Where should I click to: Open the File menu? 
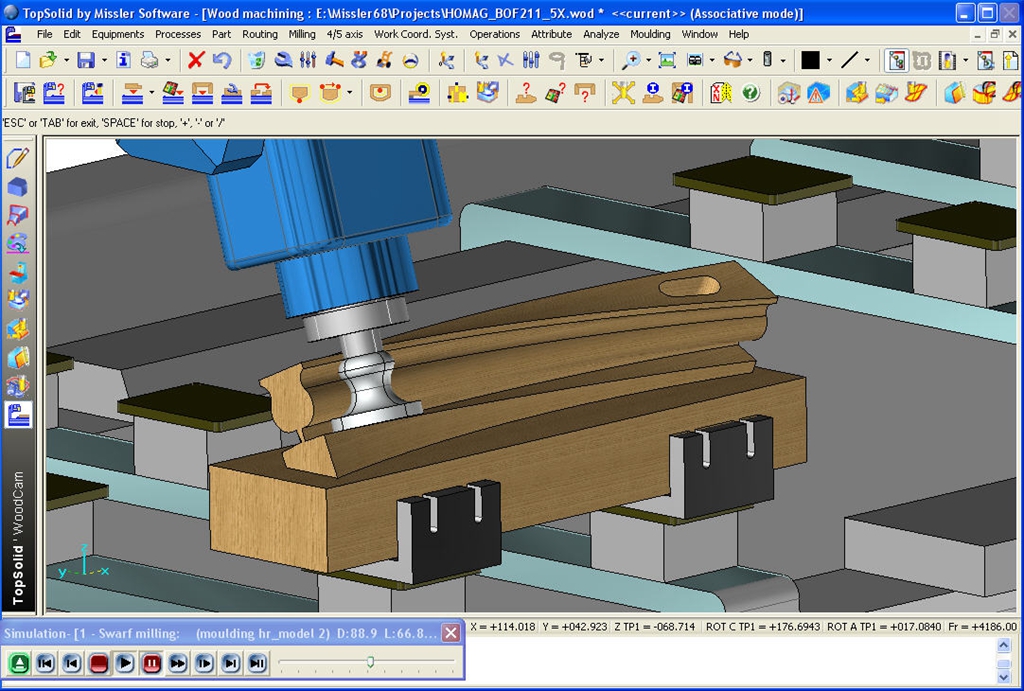pos(44,34)
